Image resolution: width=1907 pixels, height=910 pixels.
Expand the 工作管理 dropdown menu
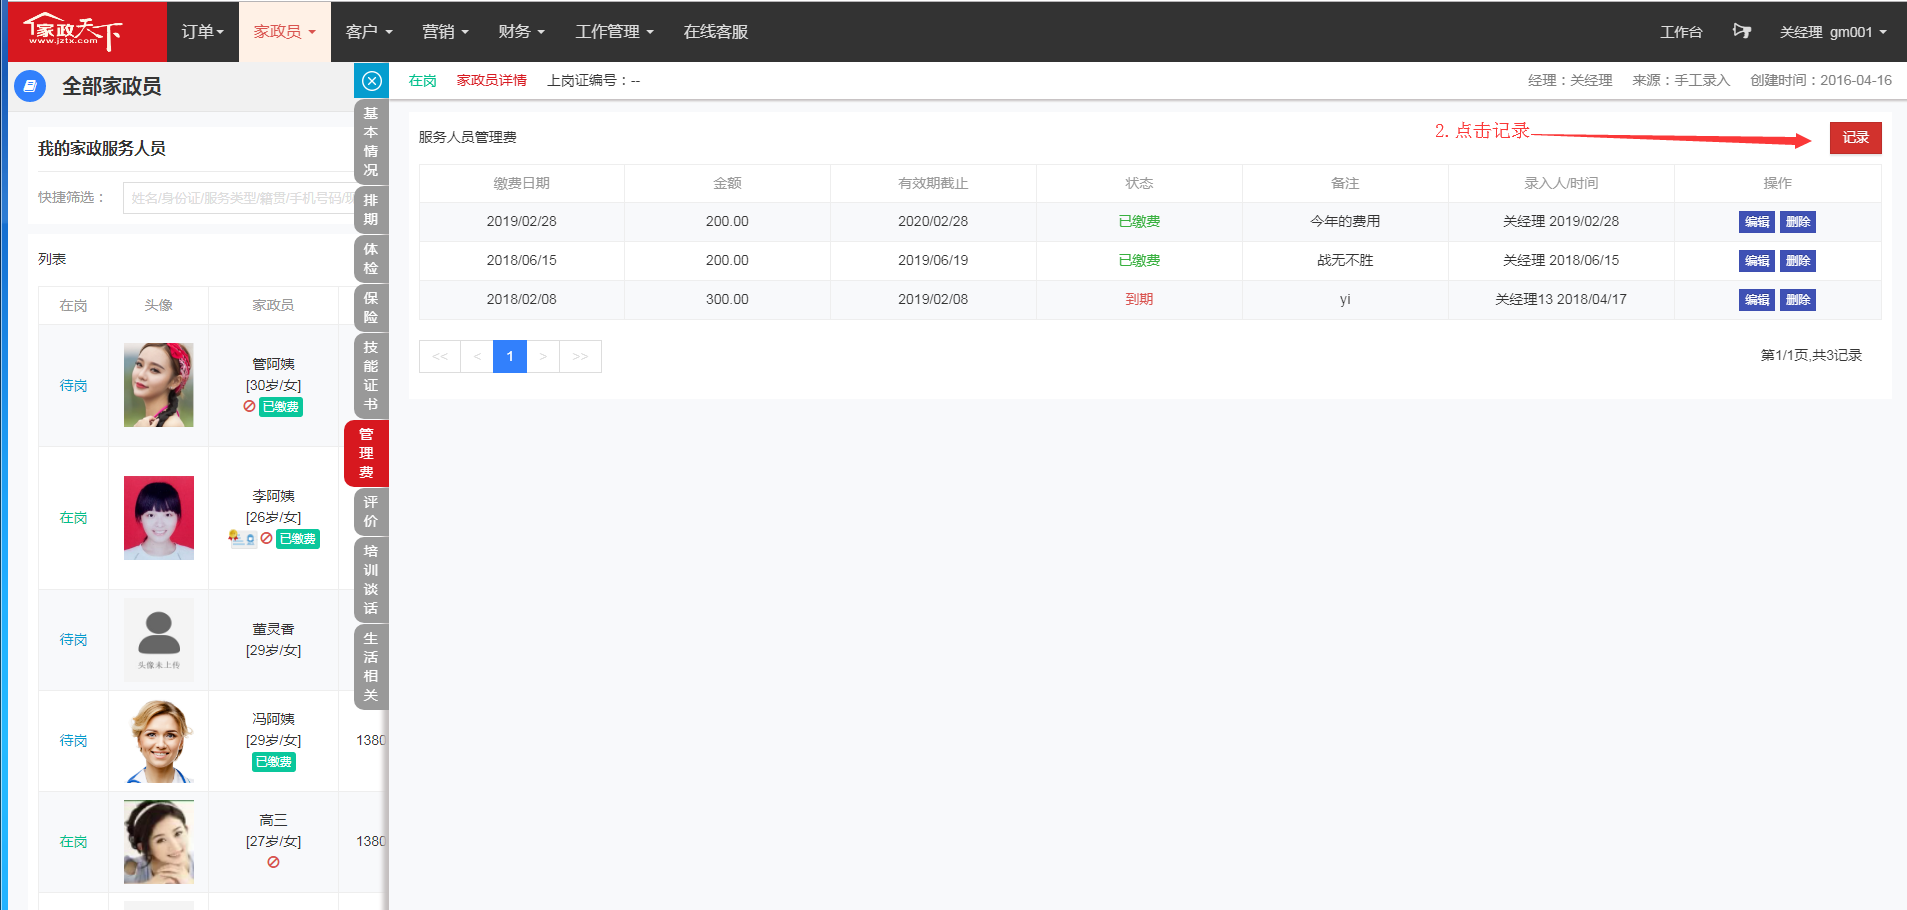(614, 32)
